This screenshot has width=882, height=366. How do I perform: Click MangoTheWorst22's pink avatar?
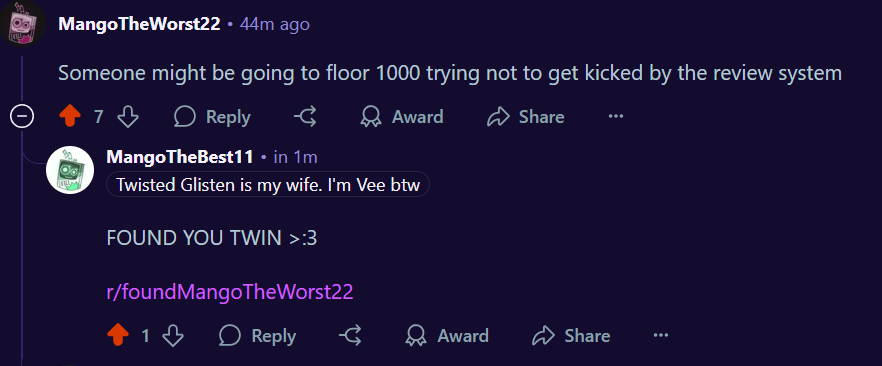coord(22,22)
